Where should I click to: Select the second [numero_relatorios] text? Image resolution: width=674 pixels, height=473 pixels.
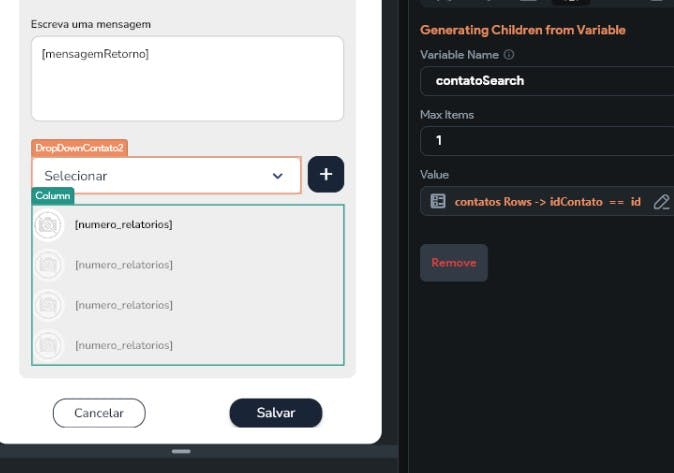(123, 265)
